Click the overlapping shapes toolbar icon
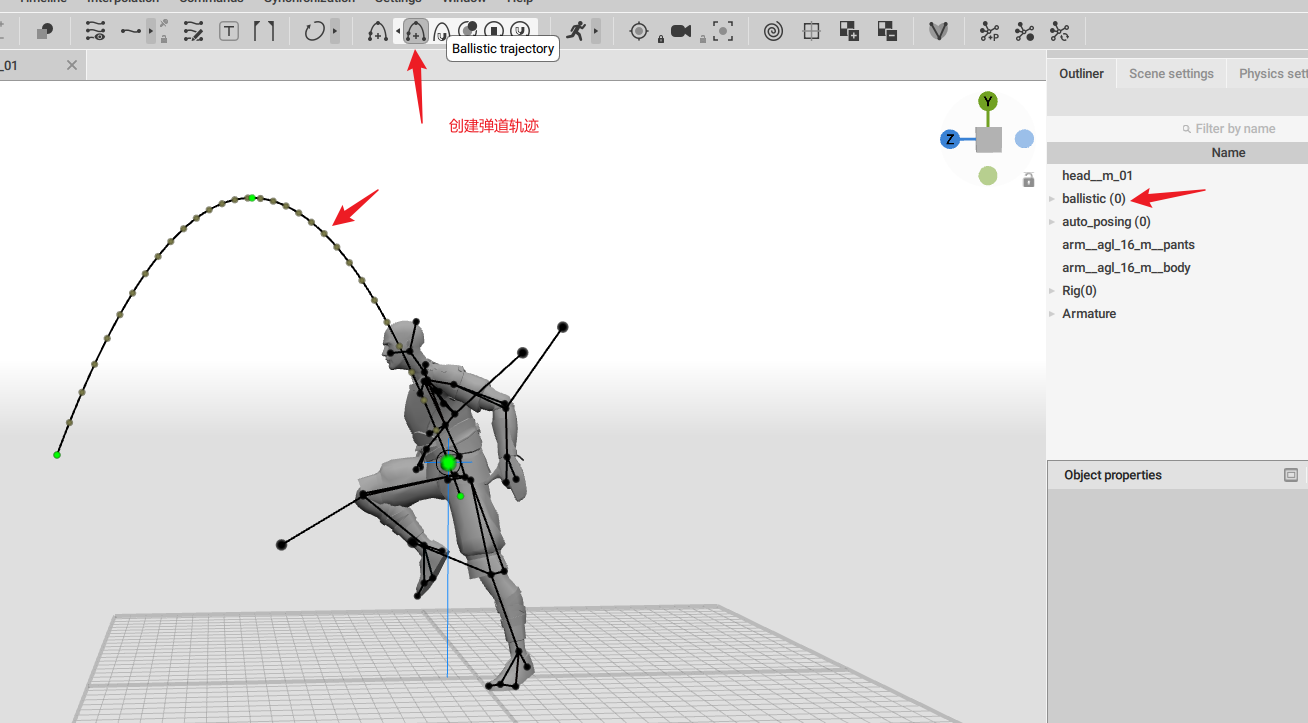Image resolution: width=1308 pixels, height=723 pixels. click(x=44, y=32)
